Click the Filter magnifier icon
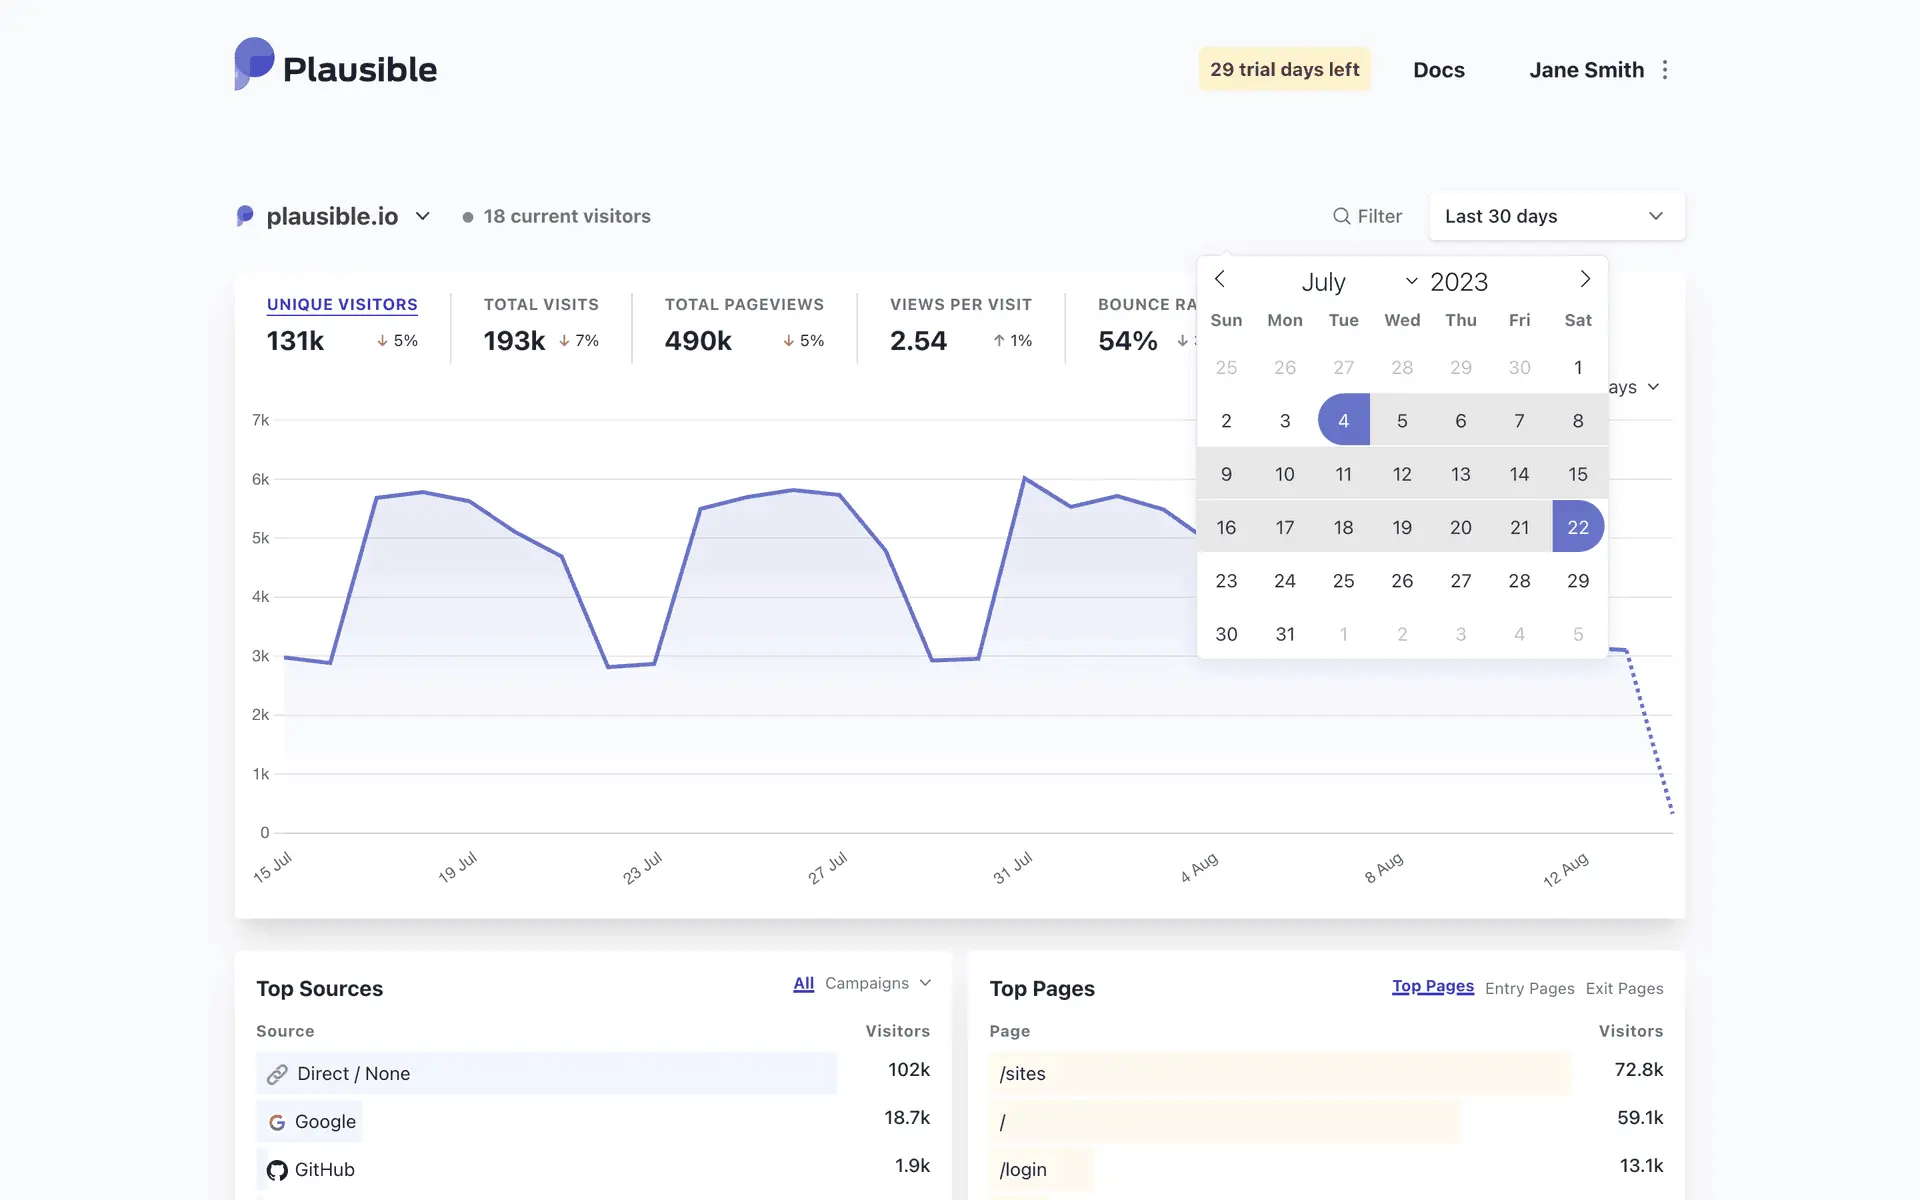This screenshot has height=1200, width=1920. [1341, 216]
